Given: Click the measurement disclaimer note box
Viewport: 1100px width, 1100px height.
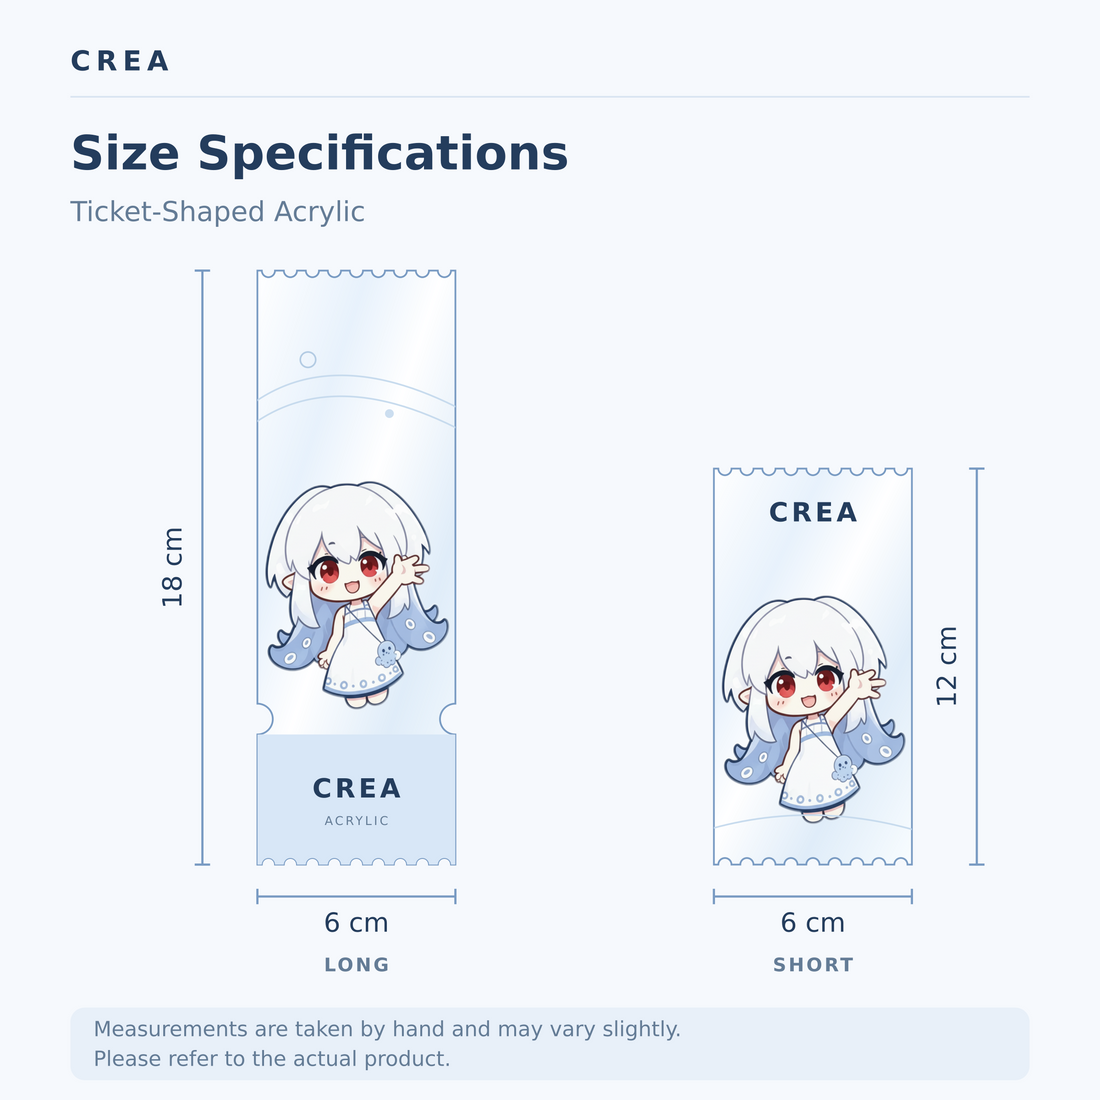Looking at the screenshot, I should pyautogui.click(x=550, y=1044).
